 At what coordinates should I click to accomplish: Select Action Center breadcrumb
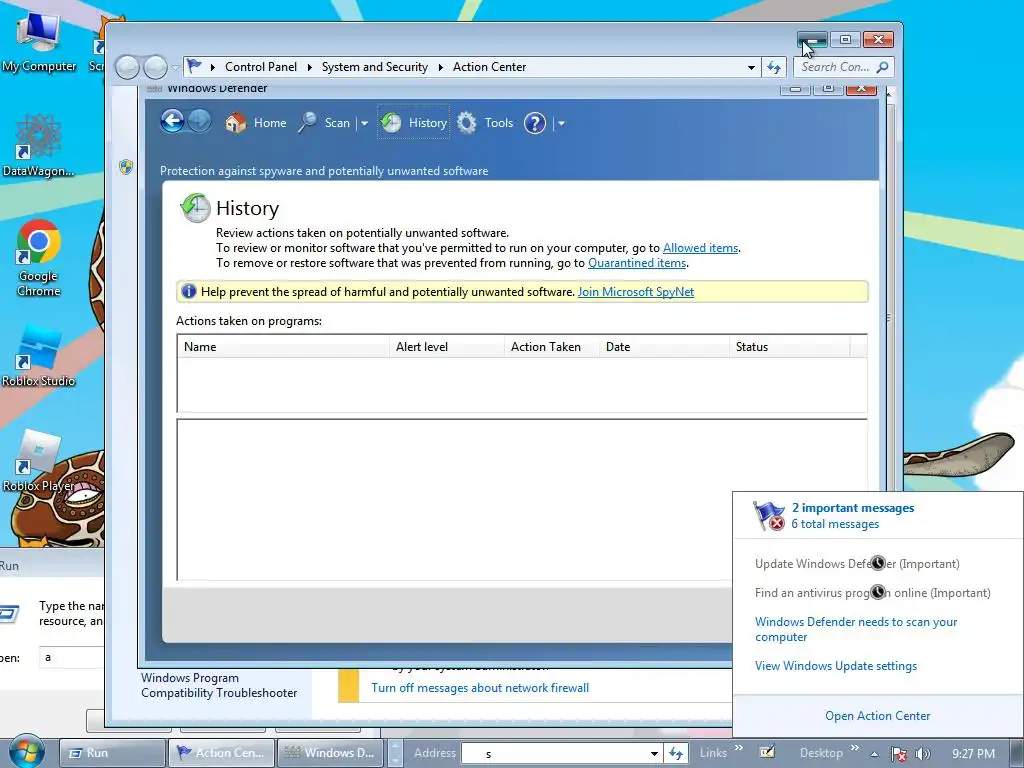point(489,67)
